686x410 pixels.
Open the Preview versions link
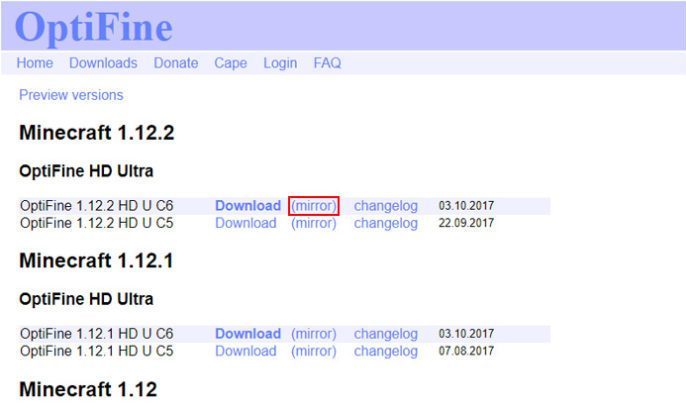click(71, 95)
